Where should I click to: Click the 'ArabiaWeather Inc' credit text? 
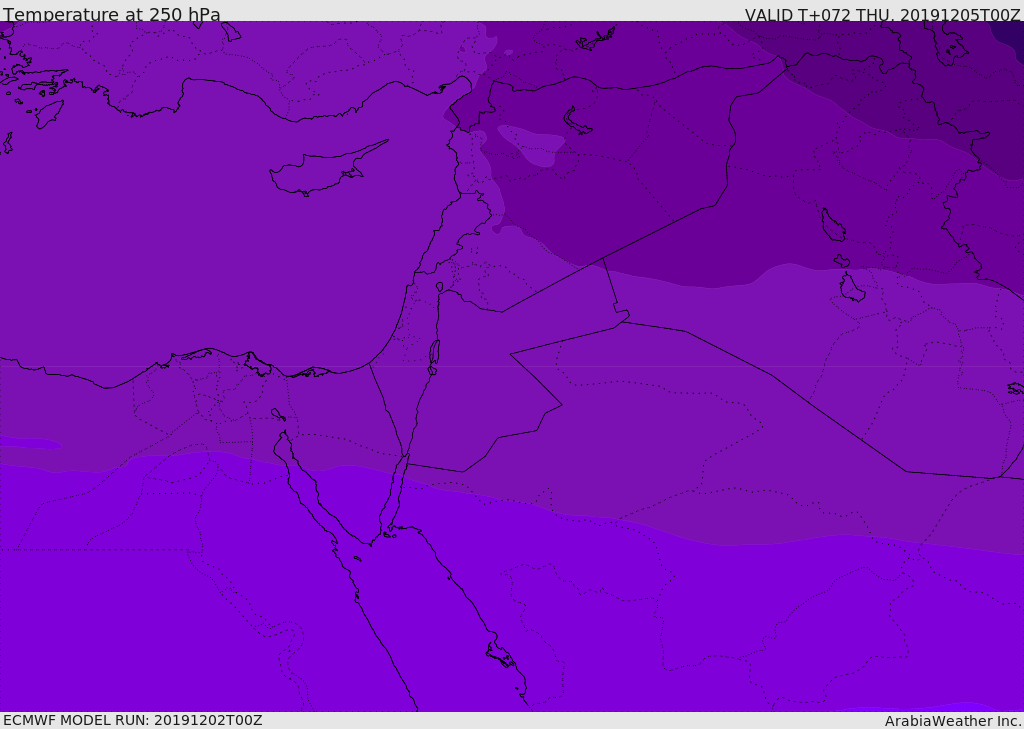[x=952, y=721]
